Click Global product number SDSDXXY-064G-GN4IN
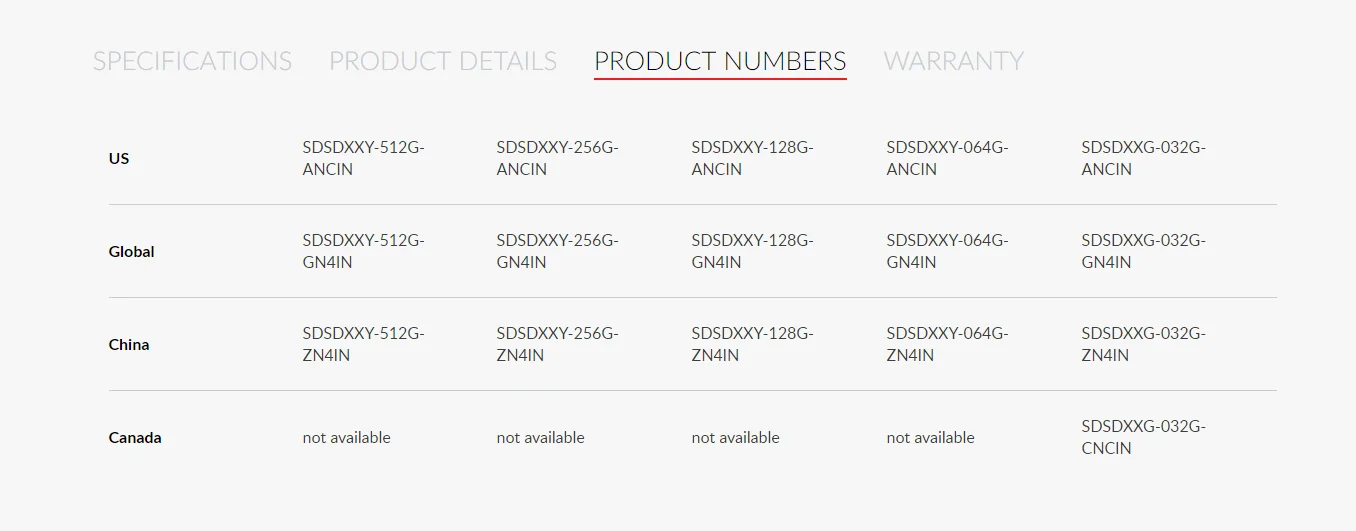 tap(947, 251)
